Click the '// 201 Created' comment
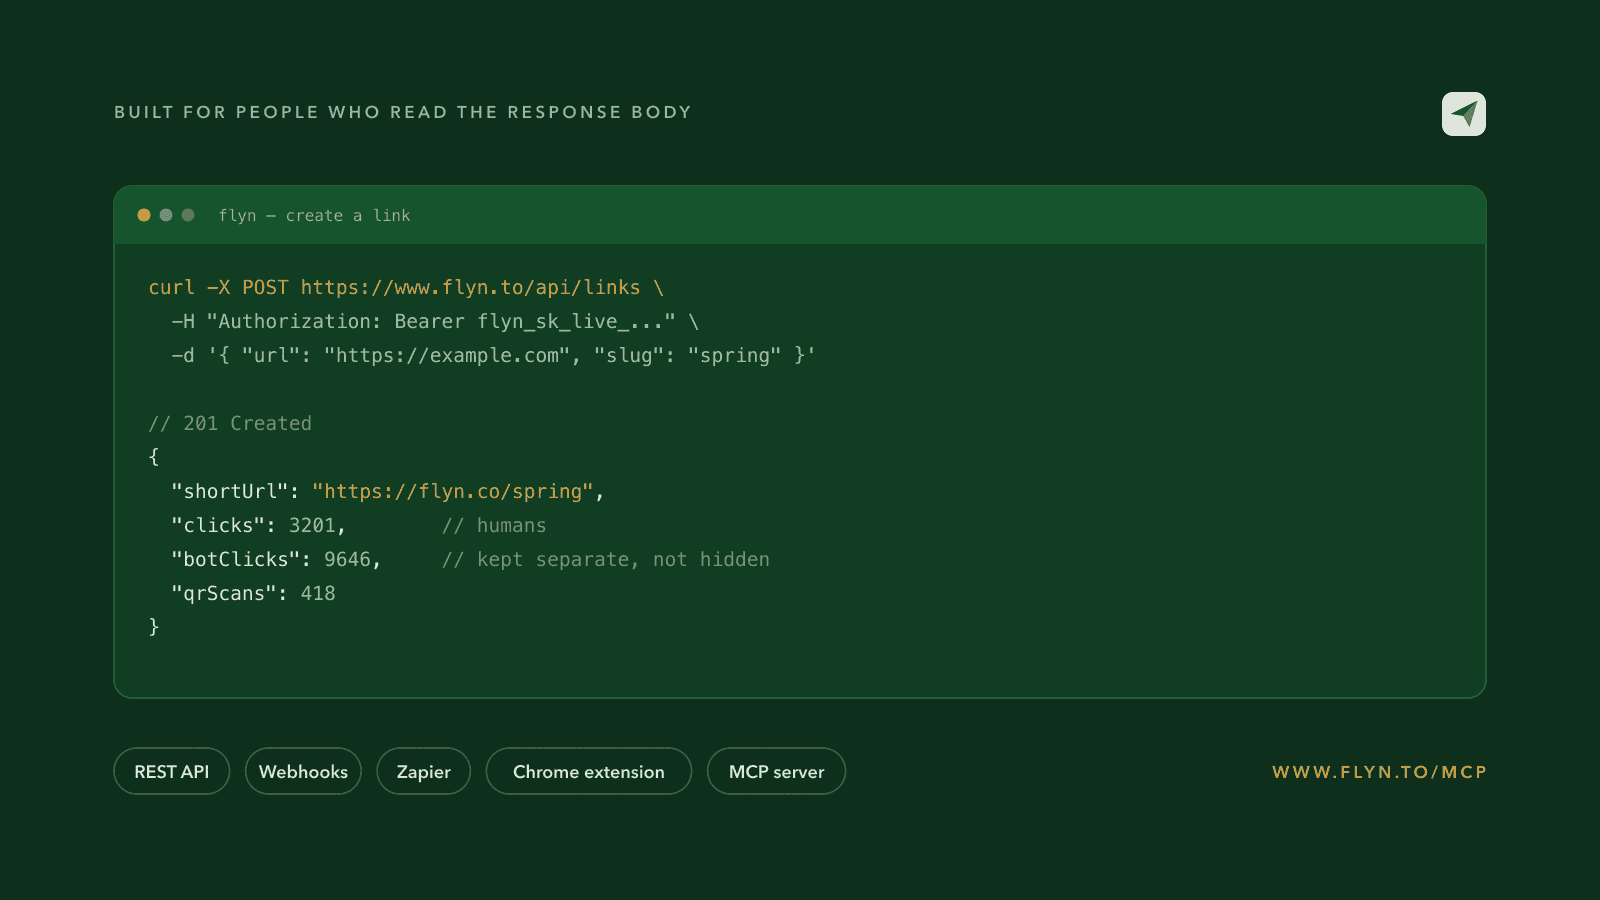Screen dimensions: 1600x900 tap(230, 424)
